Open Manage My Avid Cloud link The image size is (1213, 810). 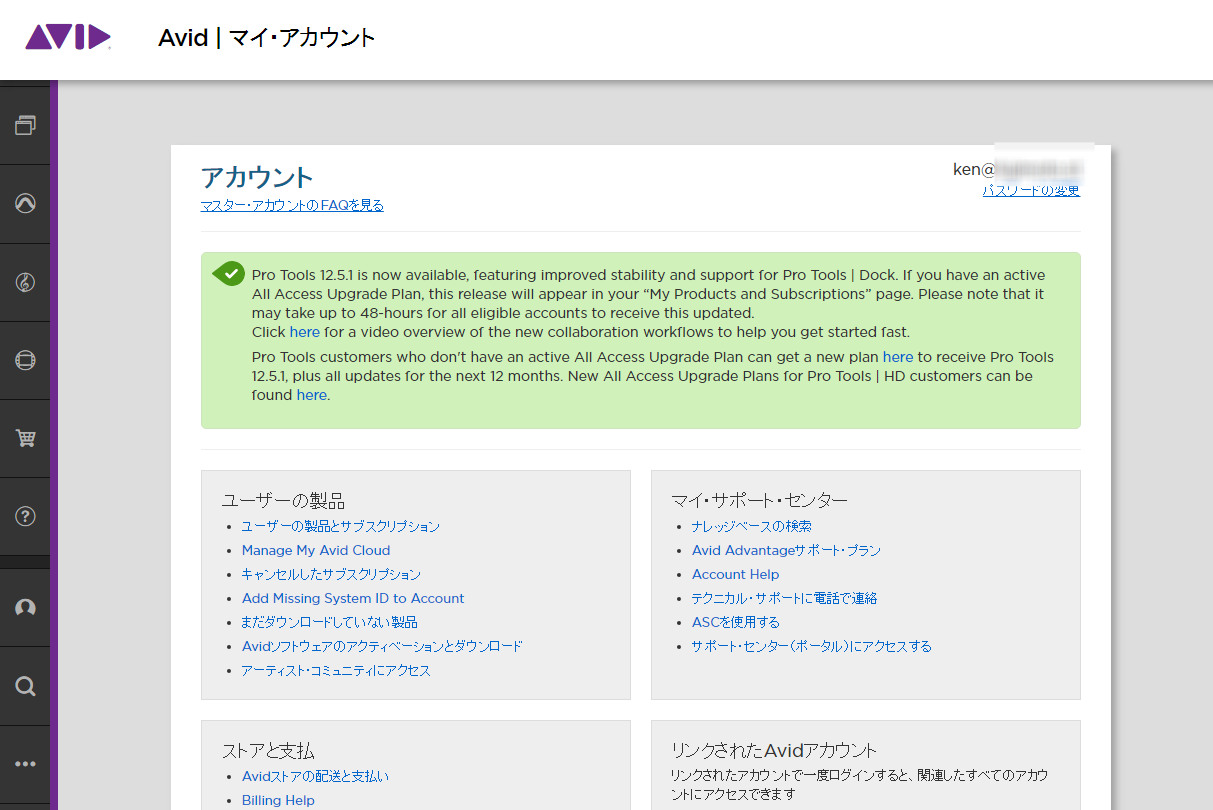click(x=316, y=550)
